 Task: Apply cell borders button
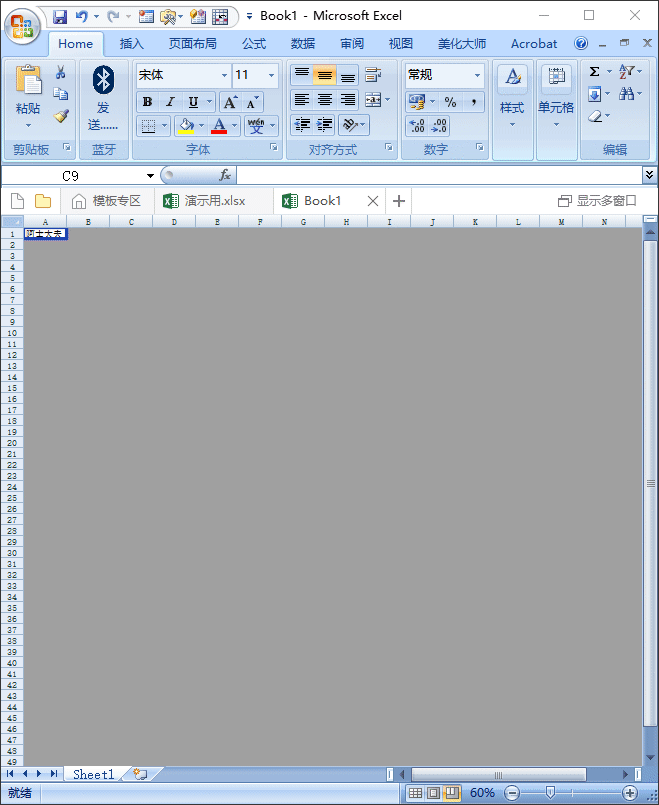tap(148, 126)
